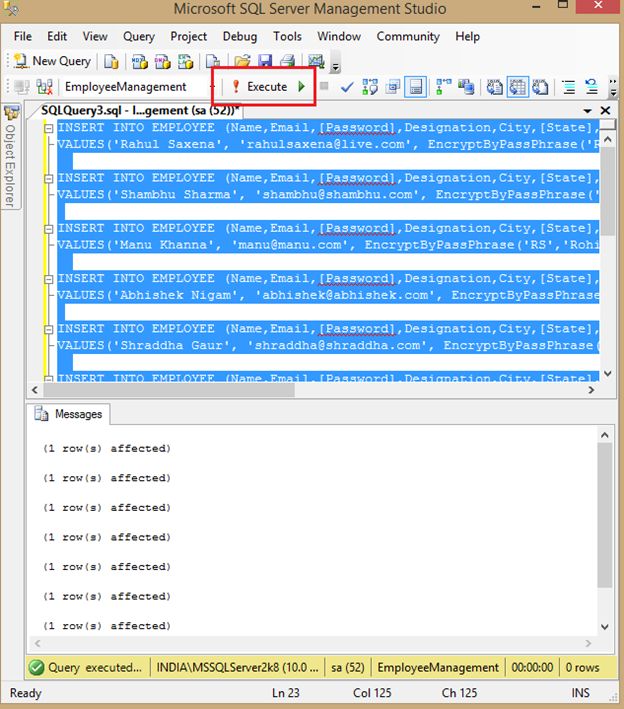Screen dimensions: 624x709
Task: Open the Query Options dialog icon
Action: (392, 86)
